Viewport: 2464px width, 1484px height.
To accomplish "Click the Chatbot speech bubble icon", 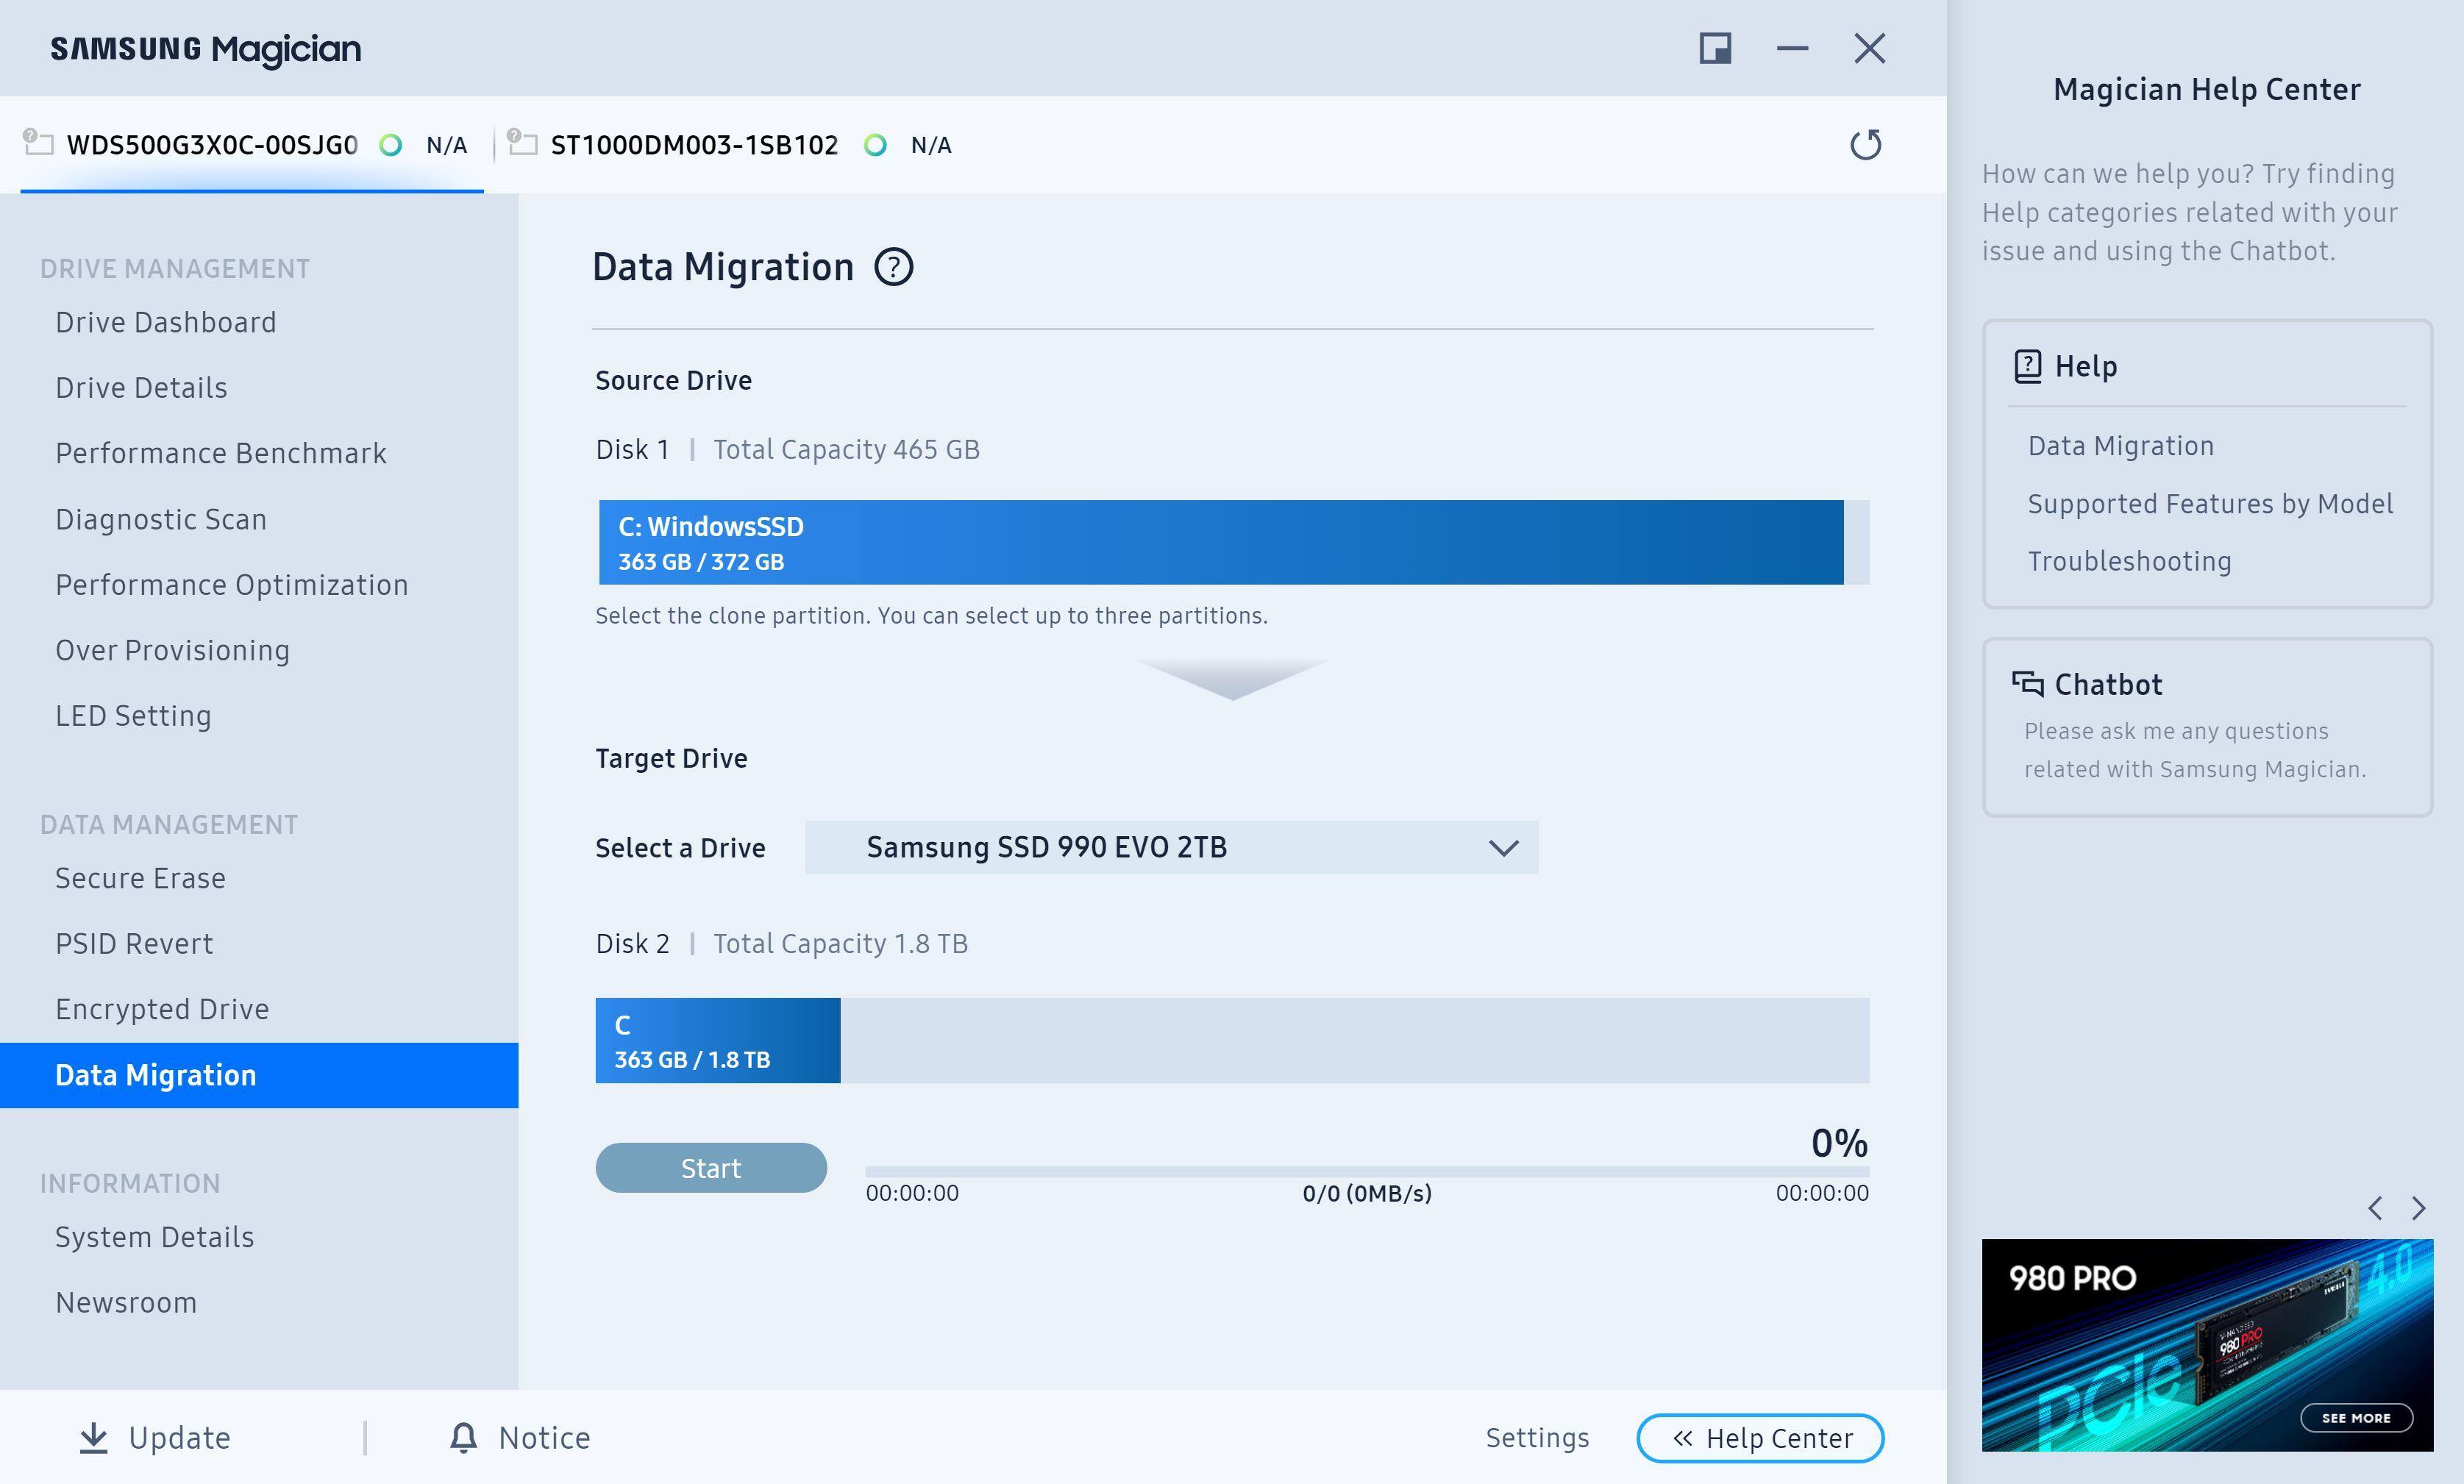I will tap(2027, 684).
